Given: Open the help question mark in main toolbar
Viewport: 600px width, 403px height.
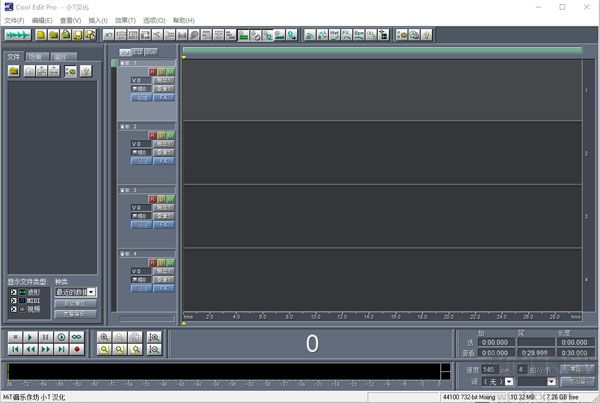Looking at the screenshot, I should (x=426, y=35).
